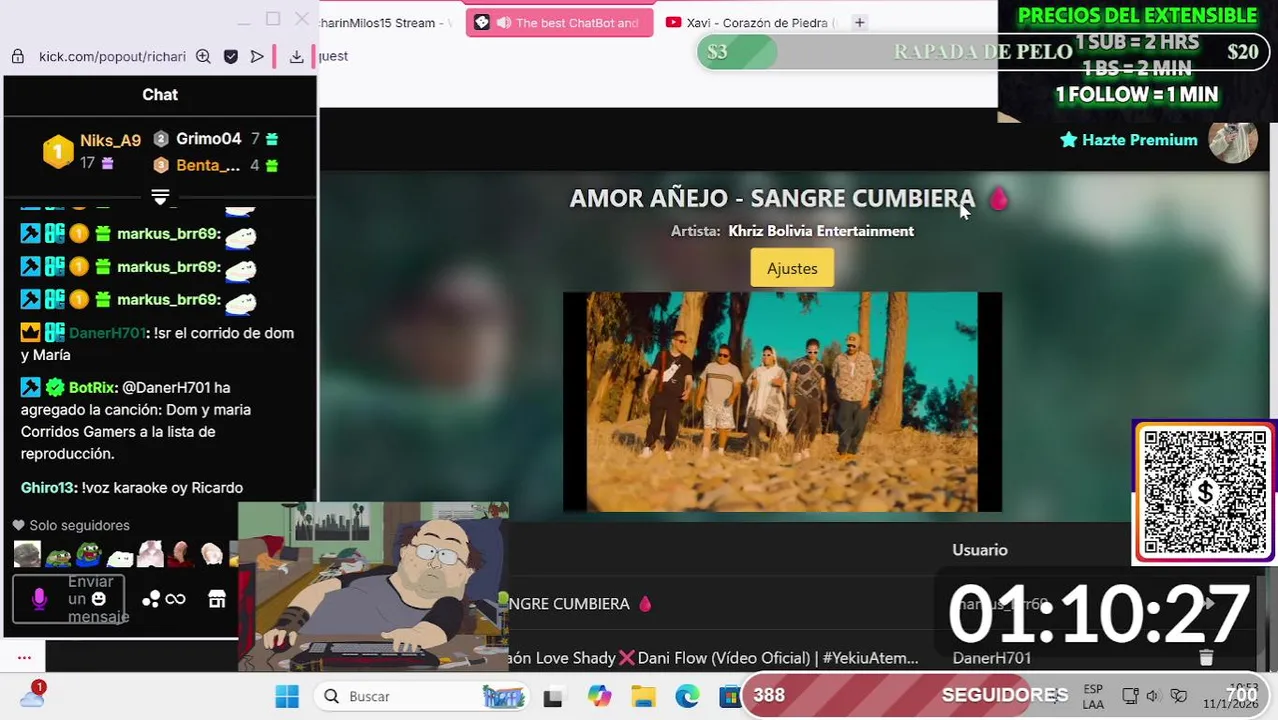The width and height of the screenshot is (1278, 720).
Task: Click Hazte Premium link
Action: pos(1129,140)
